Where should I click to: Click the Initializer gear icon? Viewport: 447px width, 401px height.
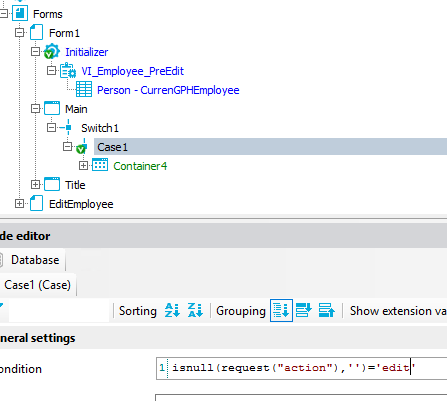point(52,52)
